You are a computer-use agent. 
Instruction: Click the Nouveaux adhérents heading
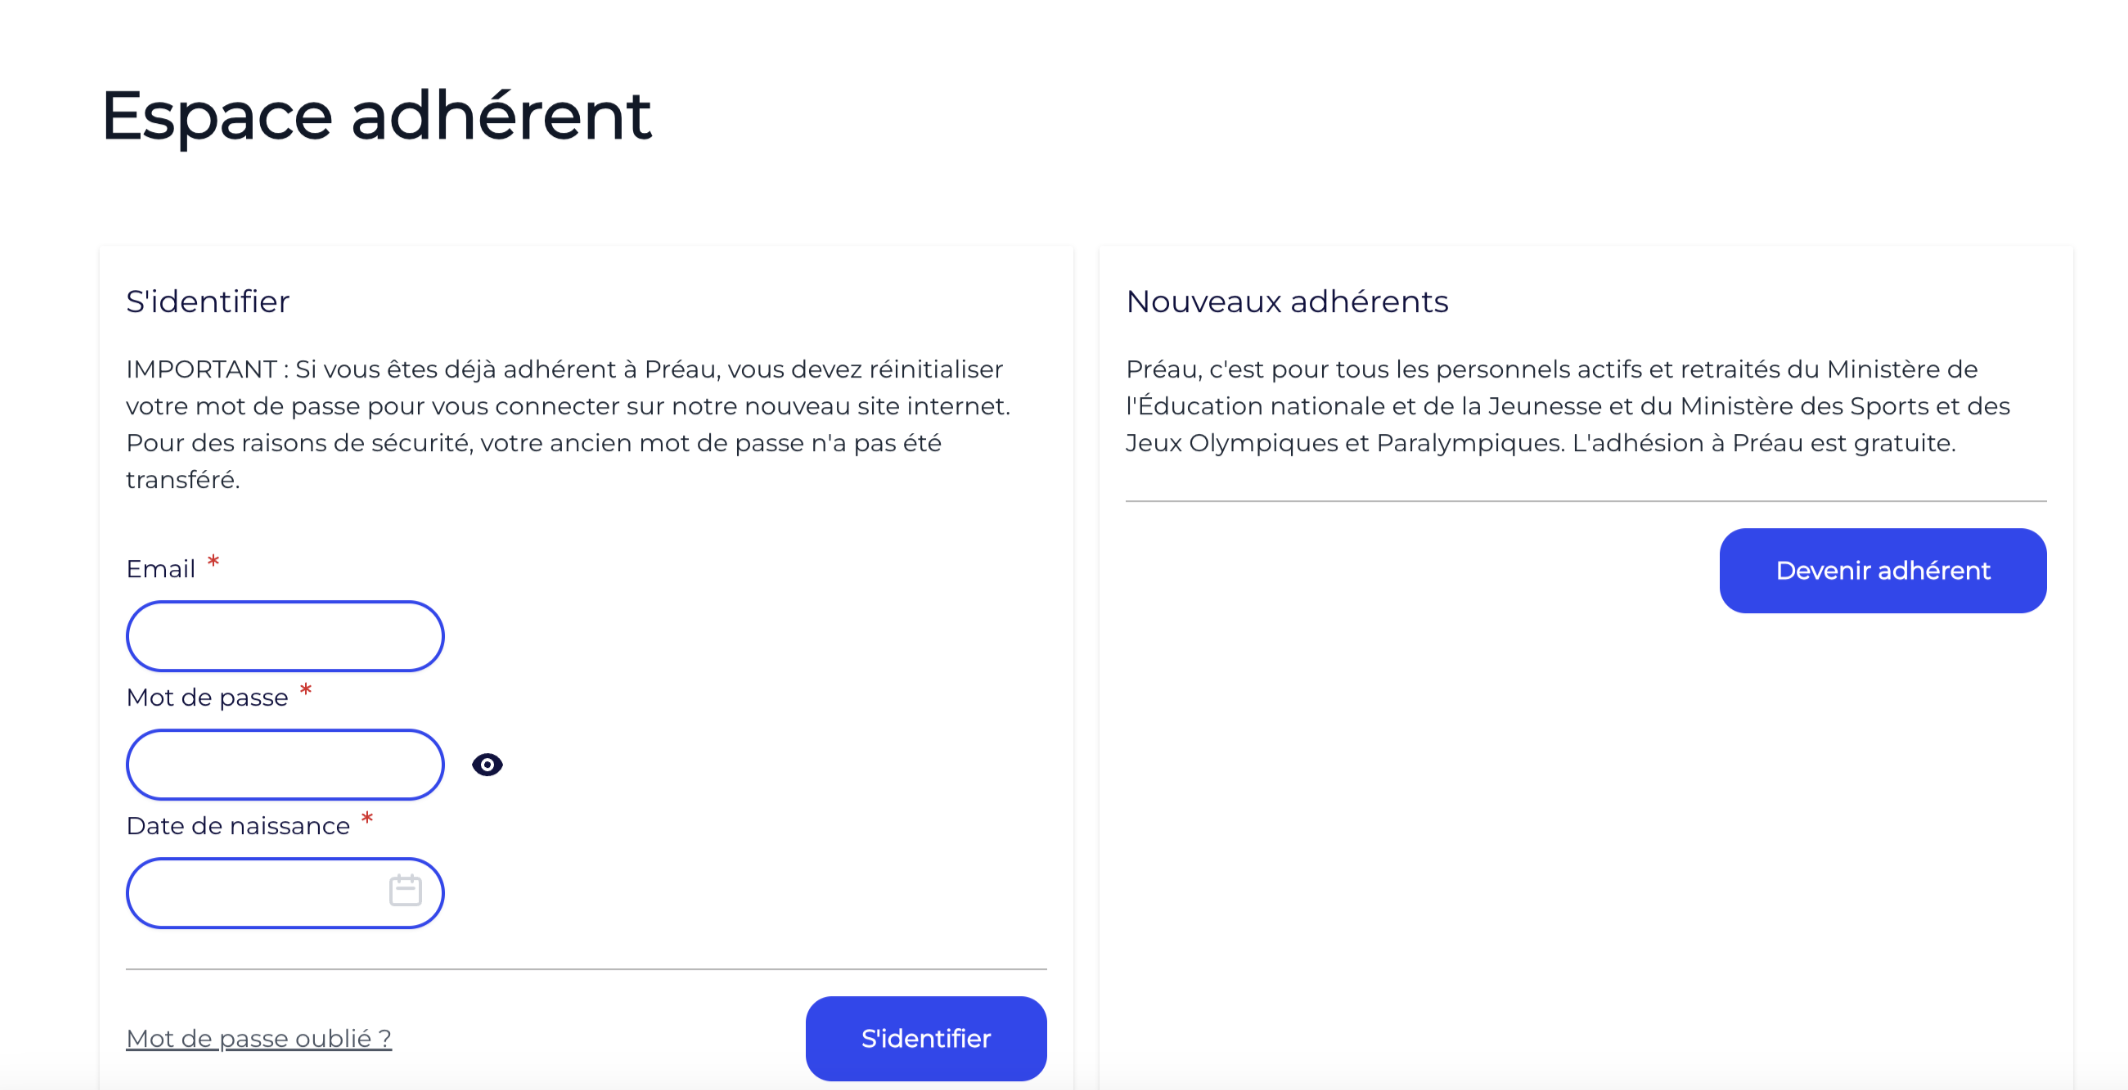point(1287,301)
